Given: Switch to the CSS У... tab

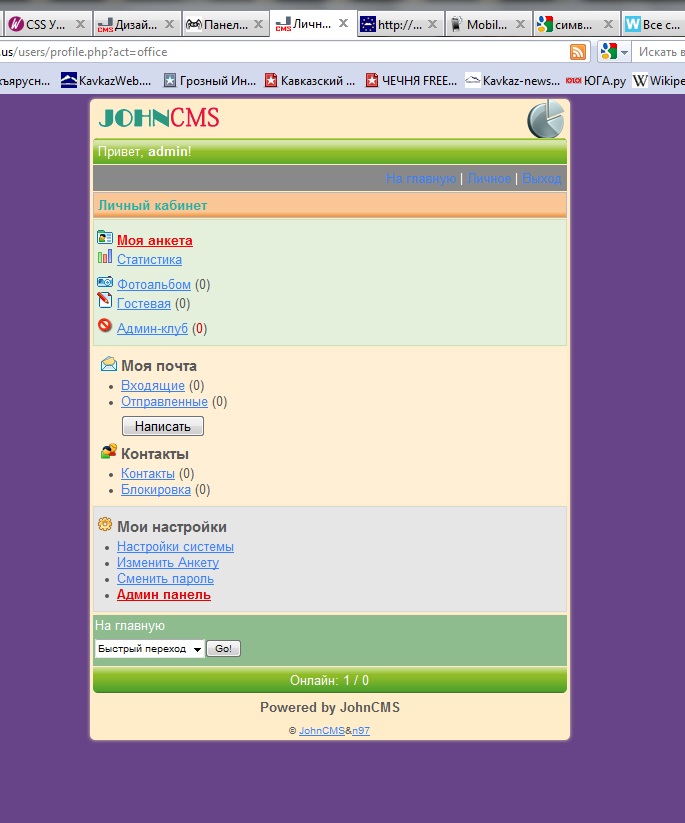Looking at the screenshot, I should coord(46,25).
